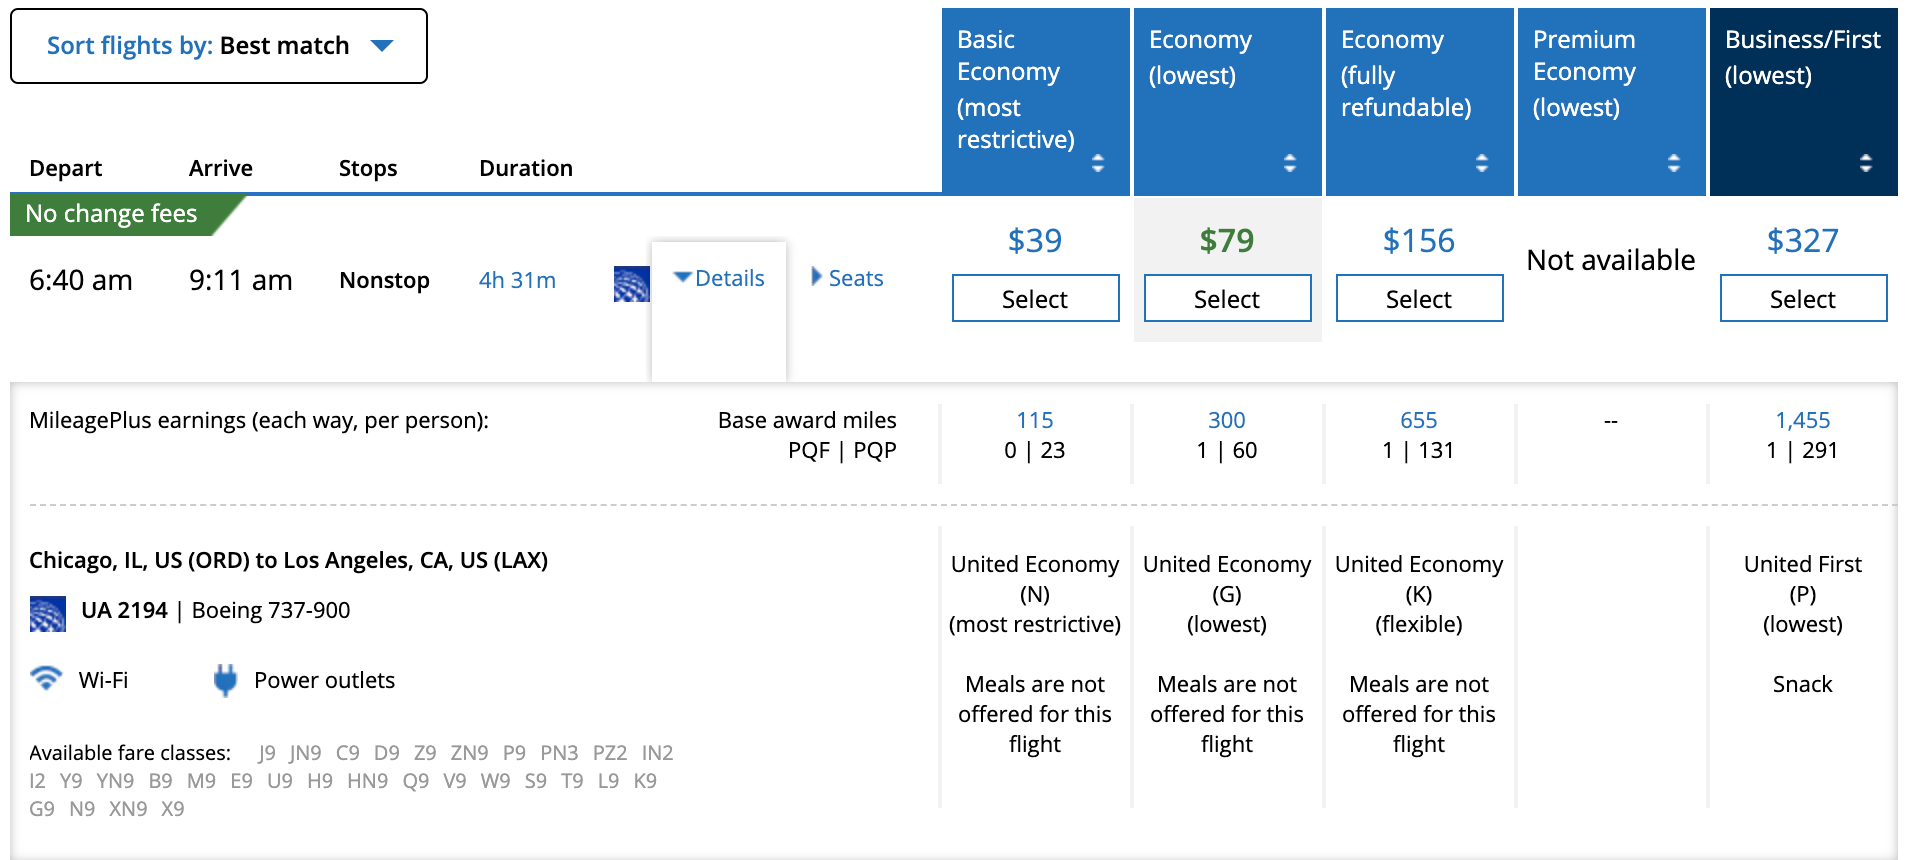The width and height of the screenshot is (1908, 860).
Task: Sort by Economy (fully refundable) column arrows
Action: click(1481, 163)
